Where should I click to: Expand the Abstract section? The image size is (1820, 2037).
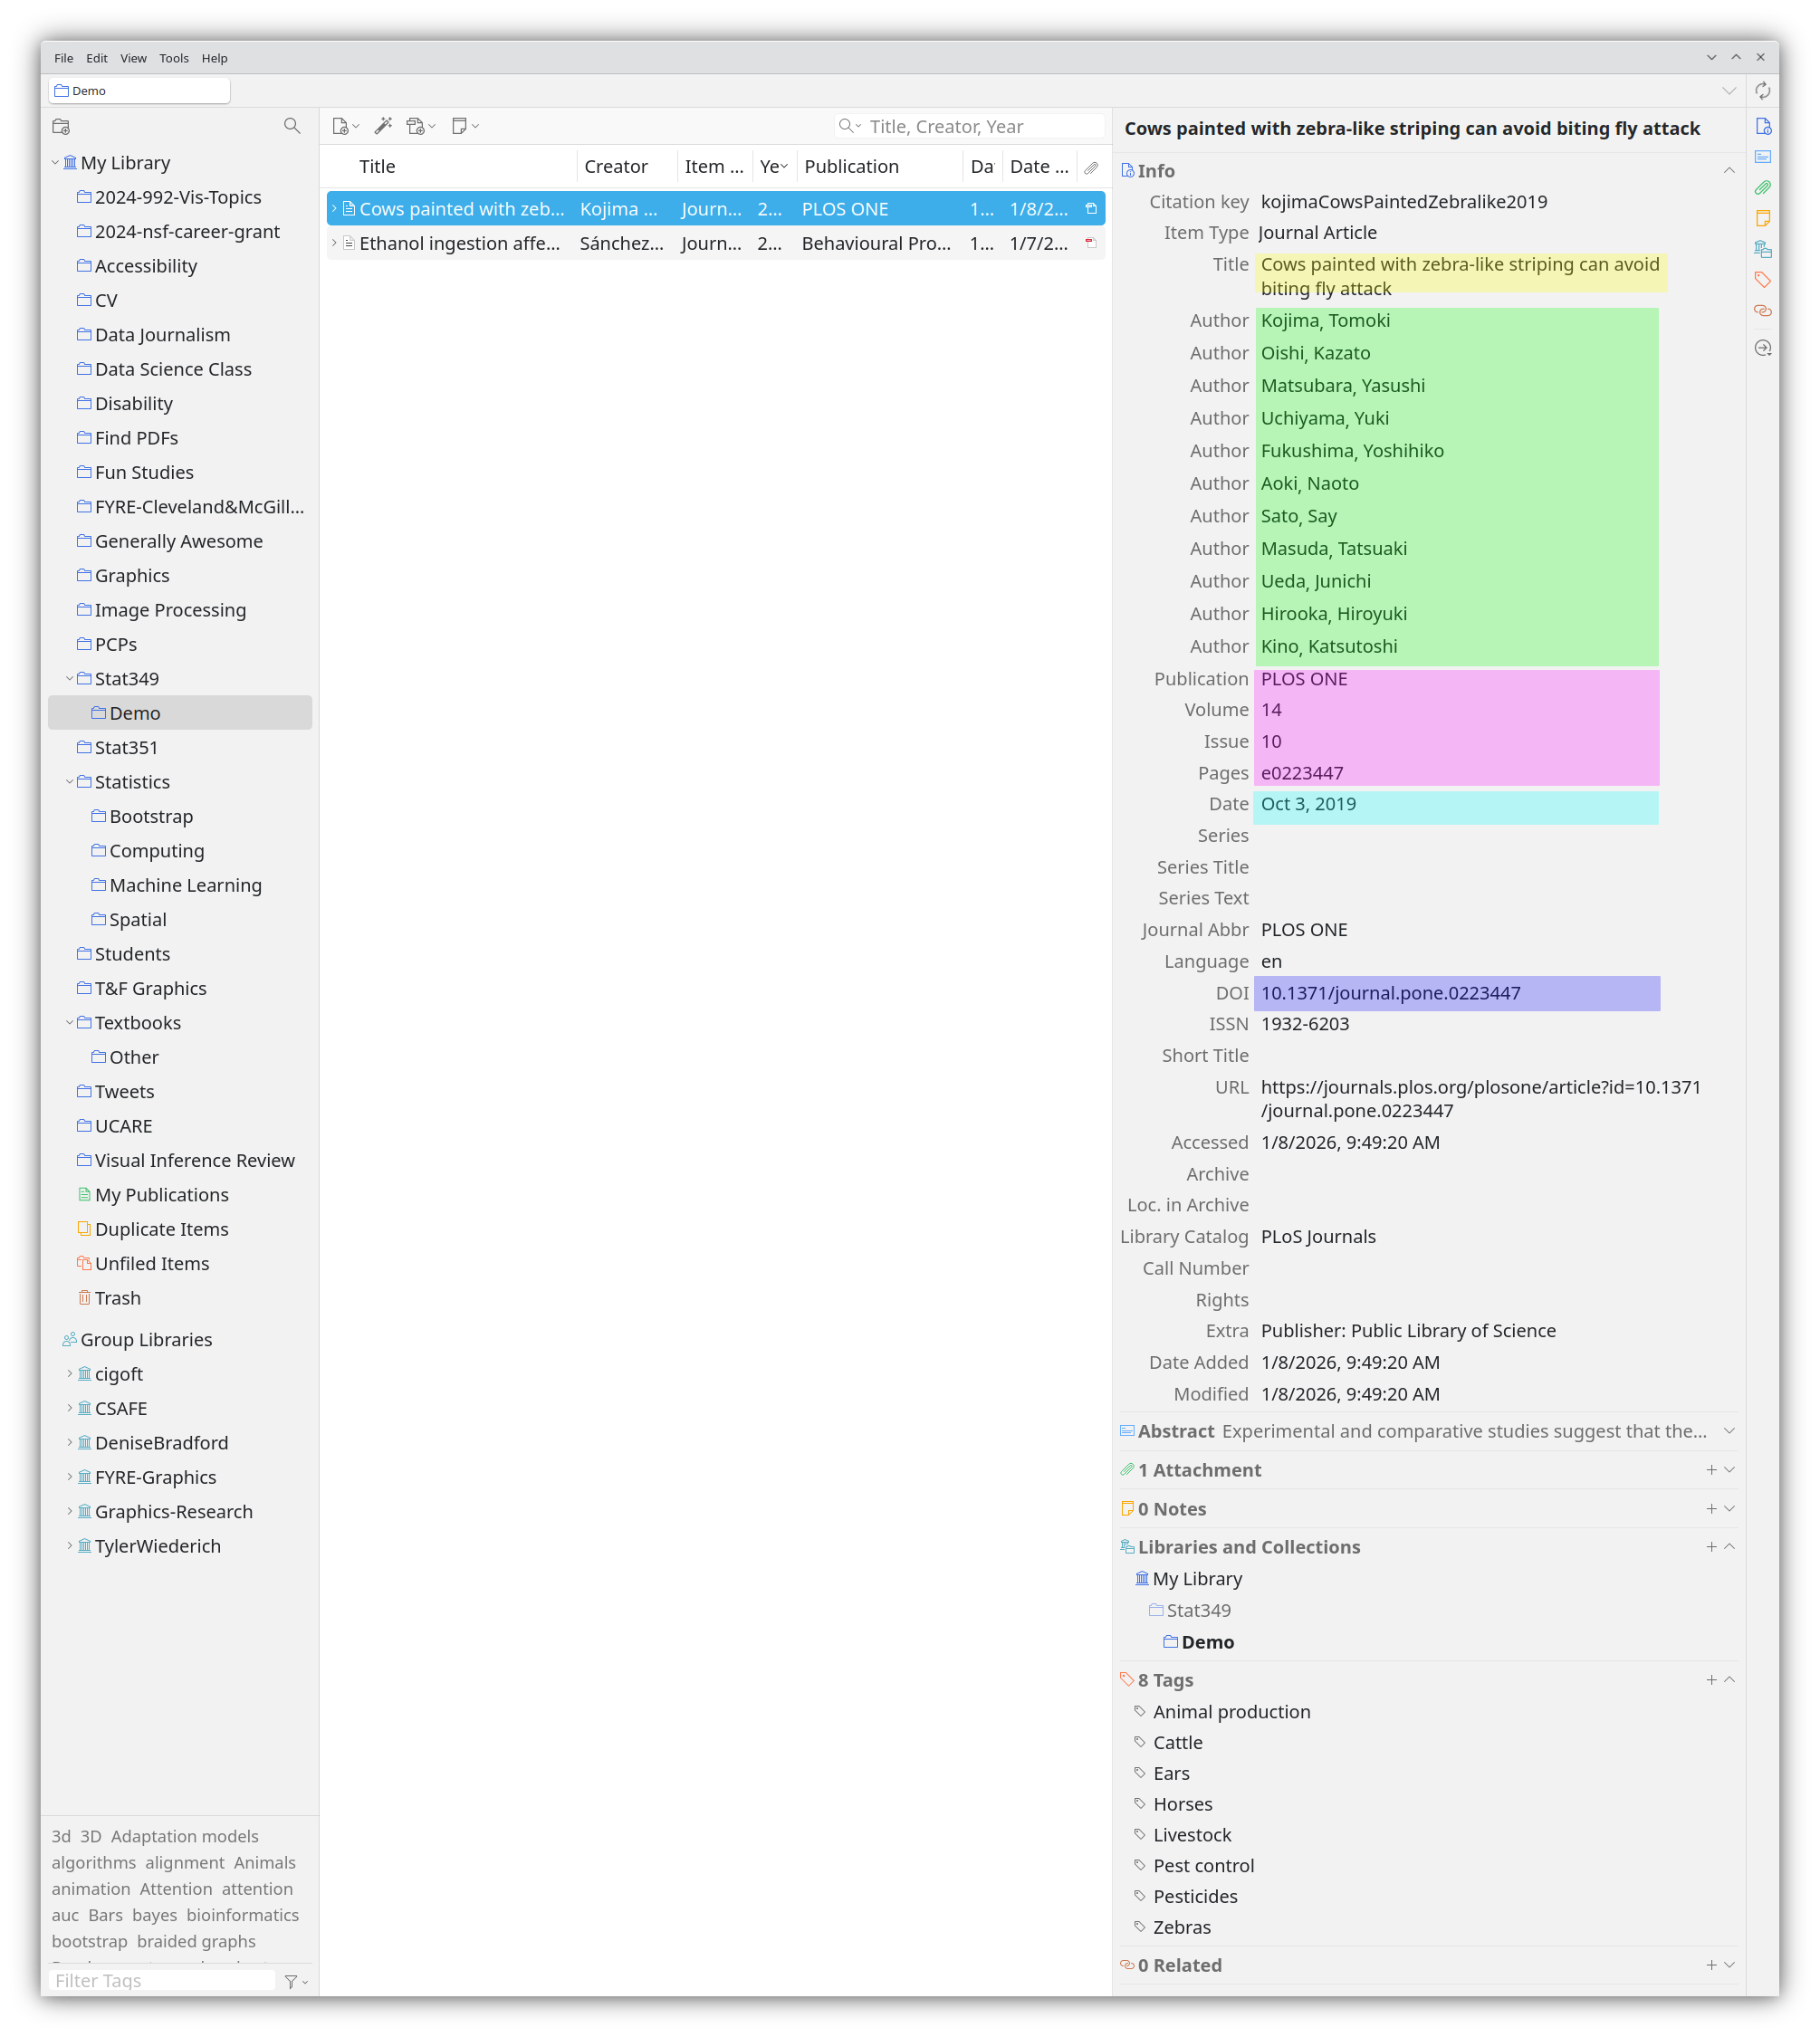click(1729, 1431)
